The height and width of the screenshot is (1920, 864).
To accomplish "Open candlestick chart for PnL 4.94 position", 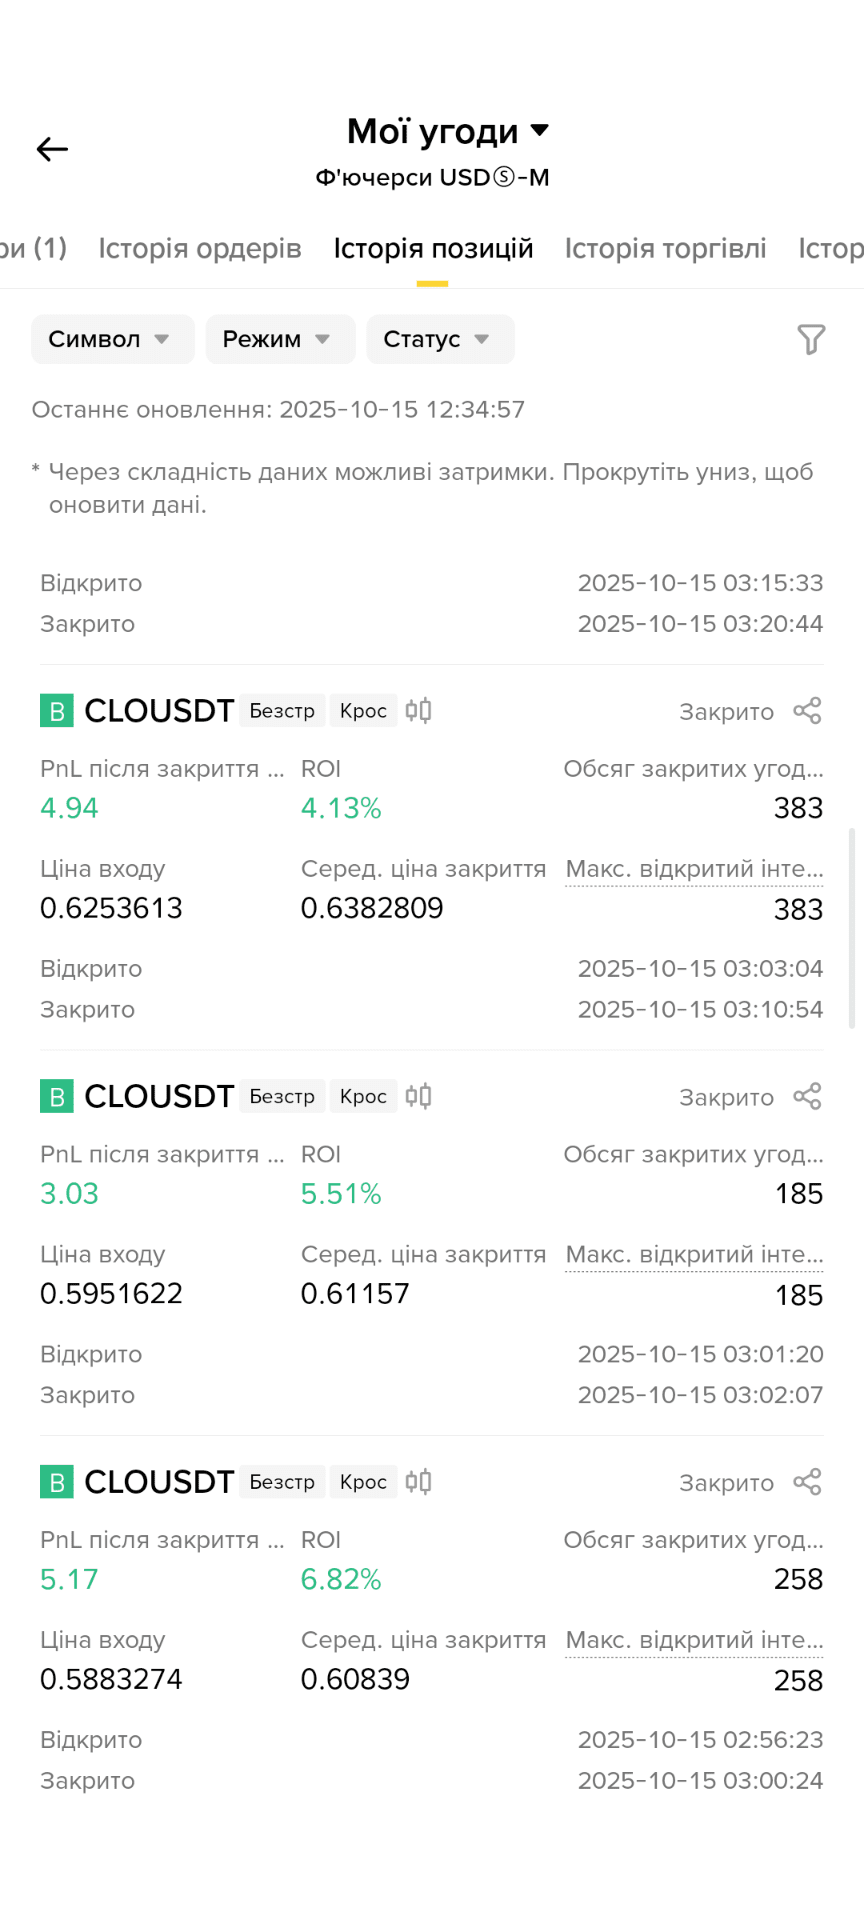I will tap(419, 711).
